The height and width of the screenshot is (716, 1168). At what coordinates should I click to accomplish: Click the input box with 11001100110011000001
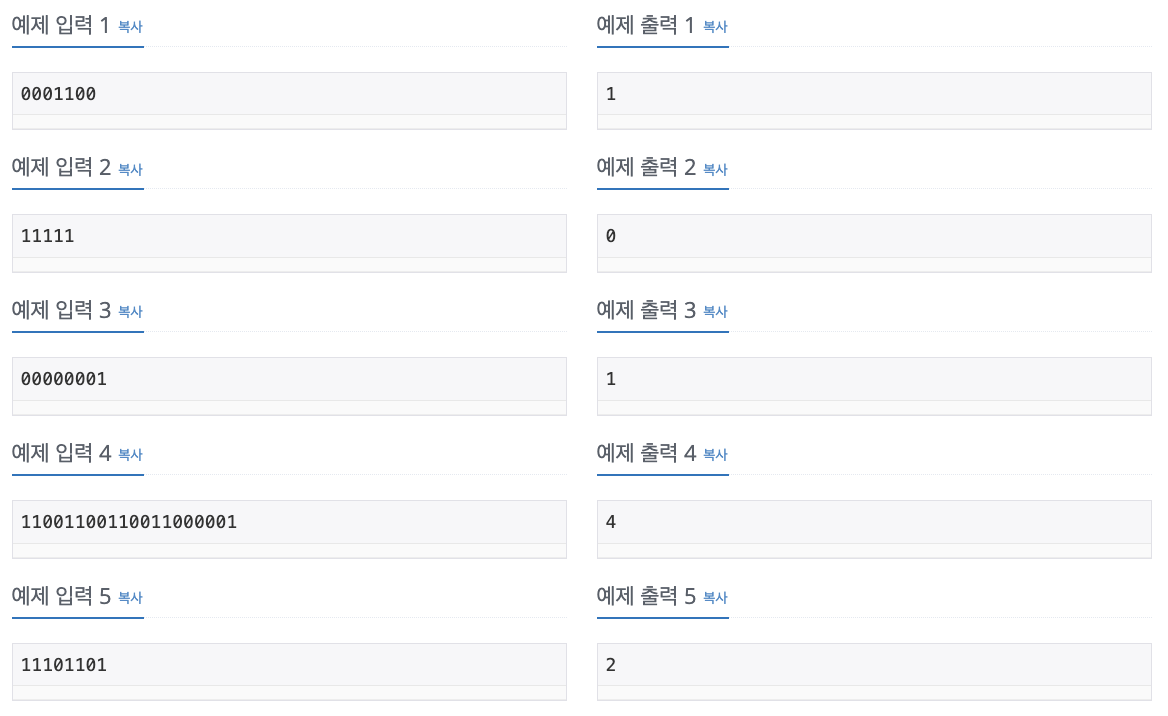tap(289, 522)
